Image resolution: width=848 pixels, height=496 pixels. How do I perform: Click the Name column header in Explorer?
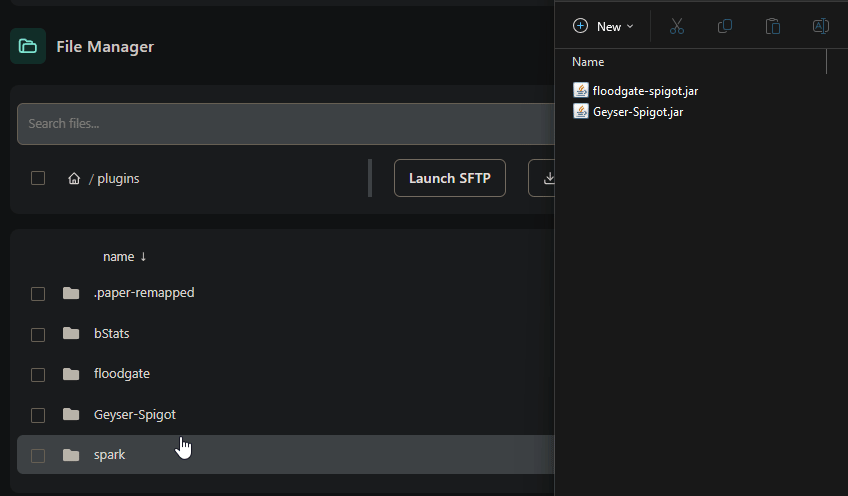[x=588, y=62]
